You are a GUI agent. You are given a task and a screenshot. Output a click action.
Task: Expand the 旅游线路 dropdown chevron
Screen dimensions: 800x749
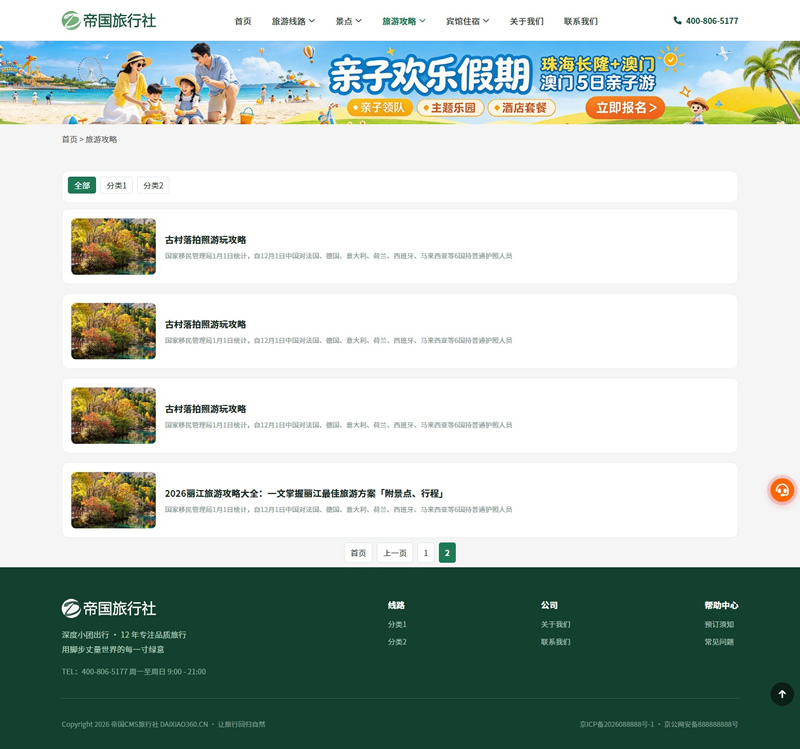(312, 21)
